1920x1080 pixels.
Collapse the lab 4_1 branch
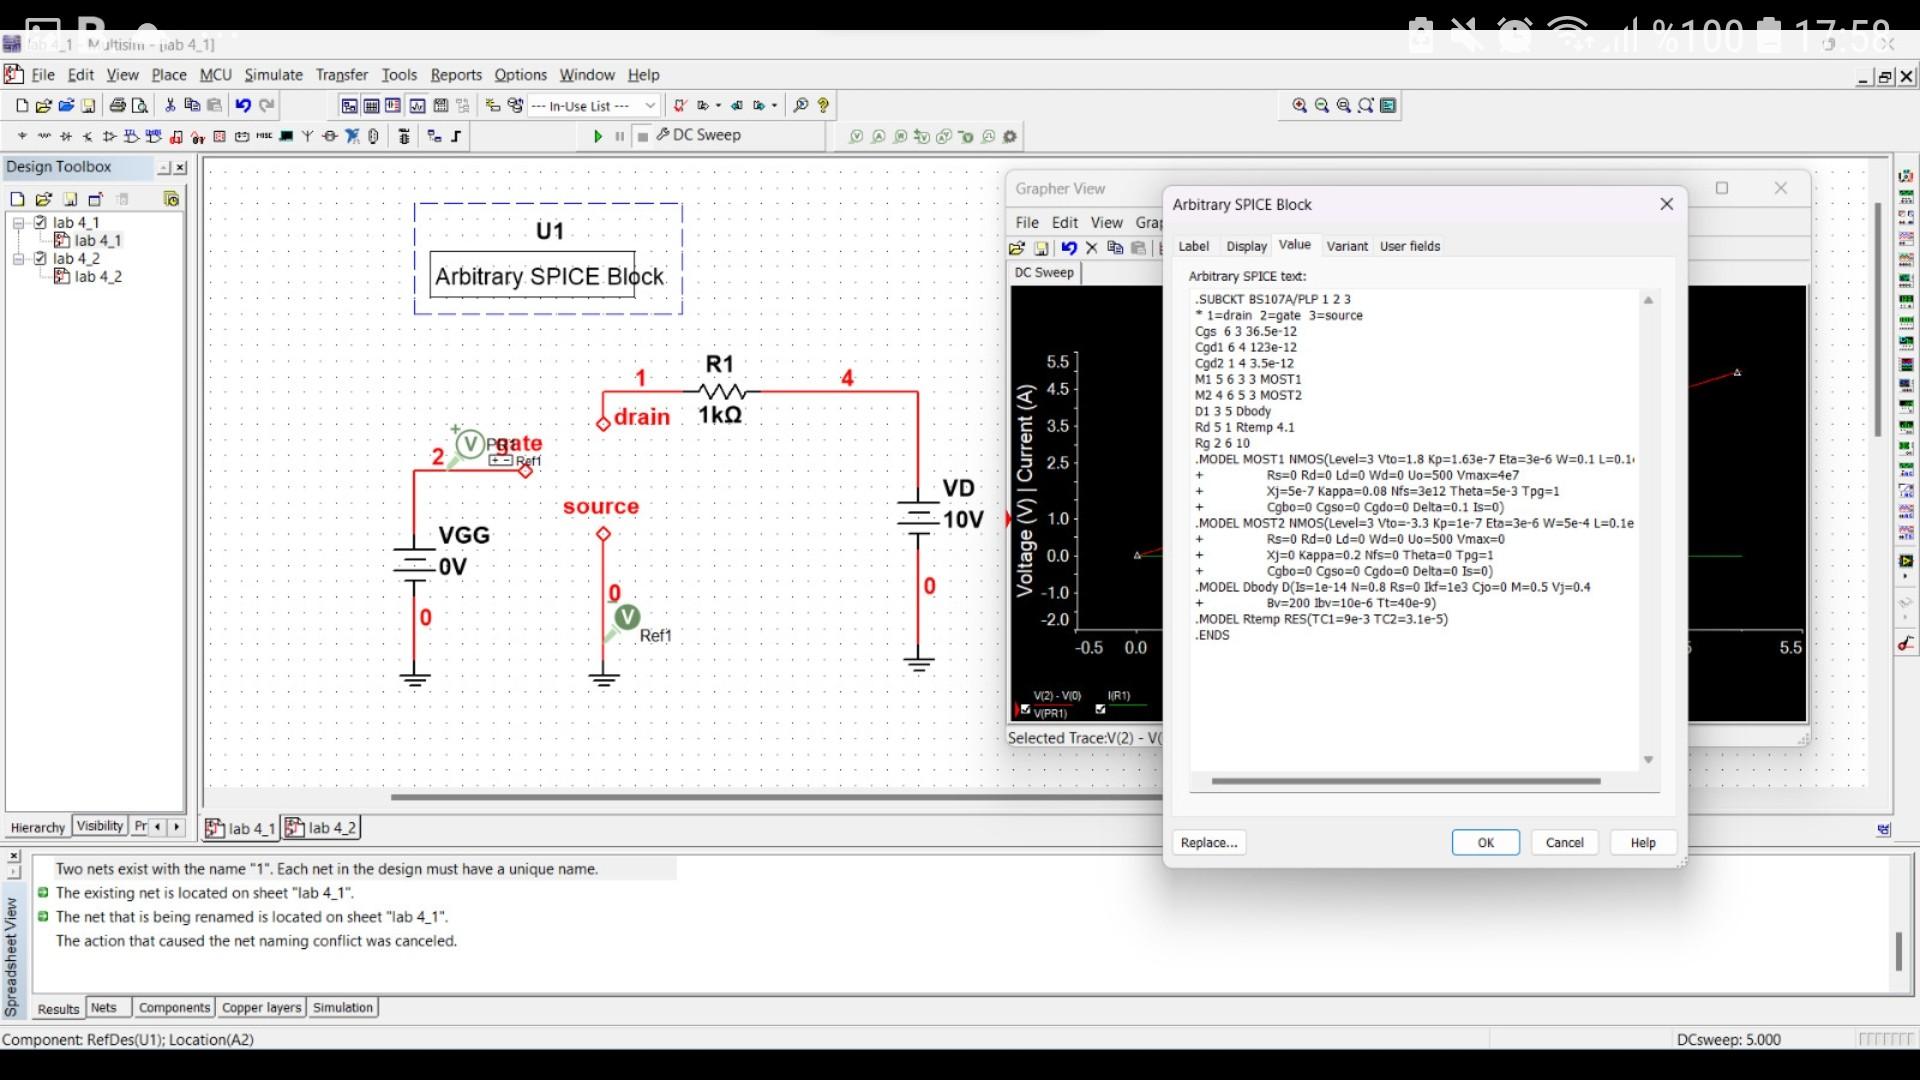coord(18,222)
